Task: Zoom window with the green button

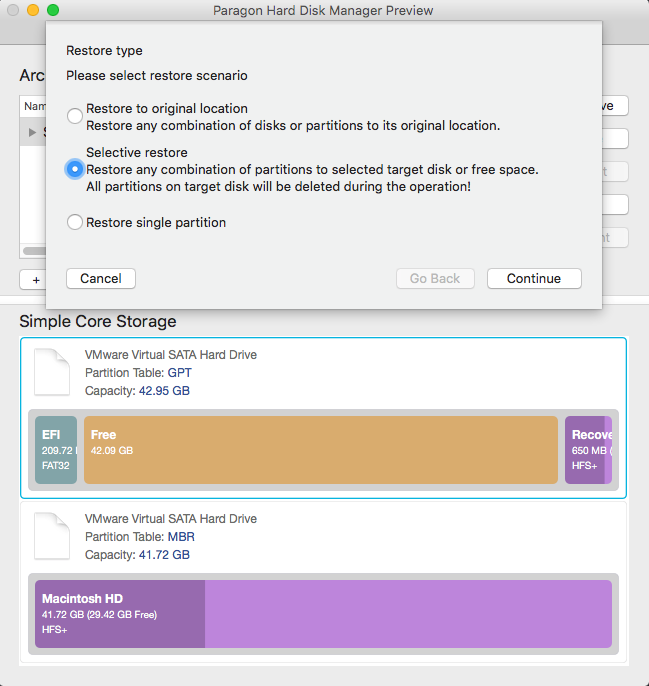Action: (x=53, y=10)
